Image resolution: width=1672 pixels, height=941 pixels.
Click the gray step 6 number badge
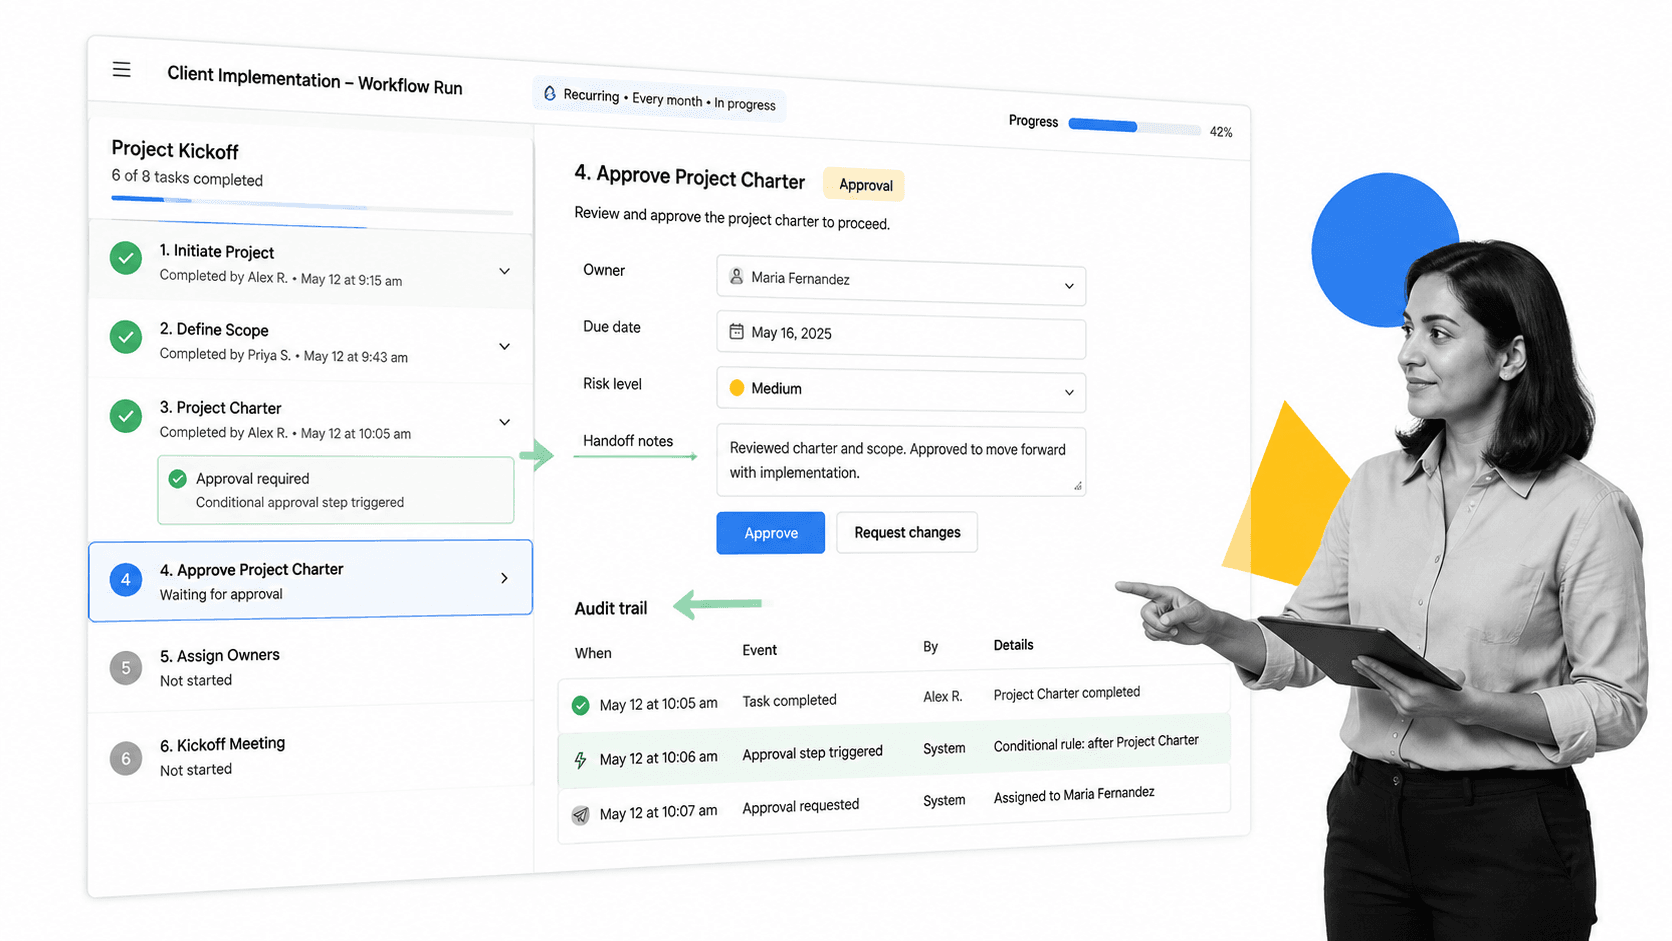coord(126,758)
